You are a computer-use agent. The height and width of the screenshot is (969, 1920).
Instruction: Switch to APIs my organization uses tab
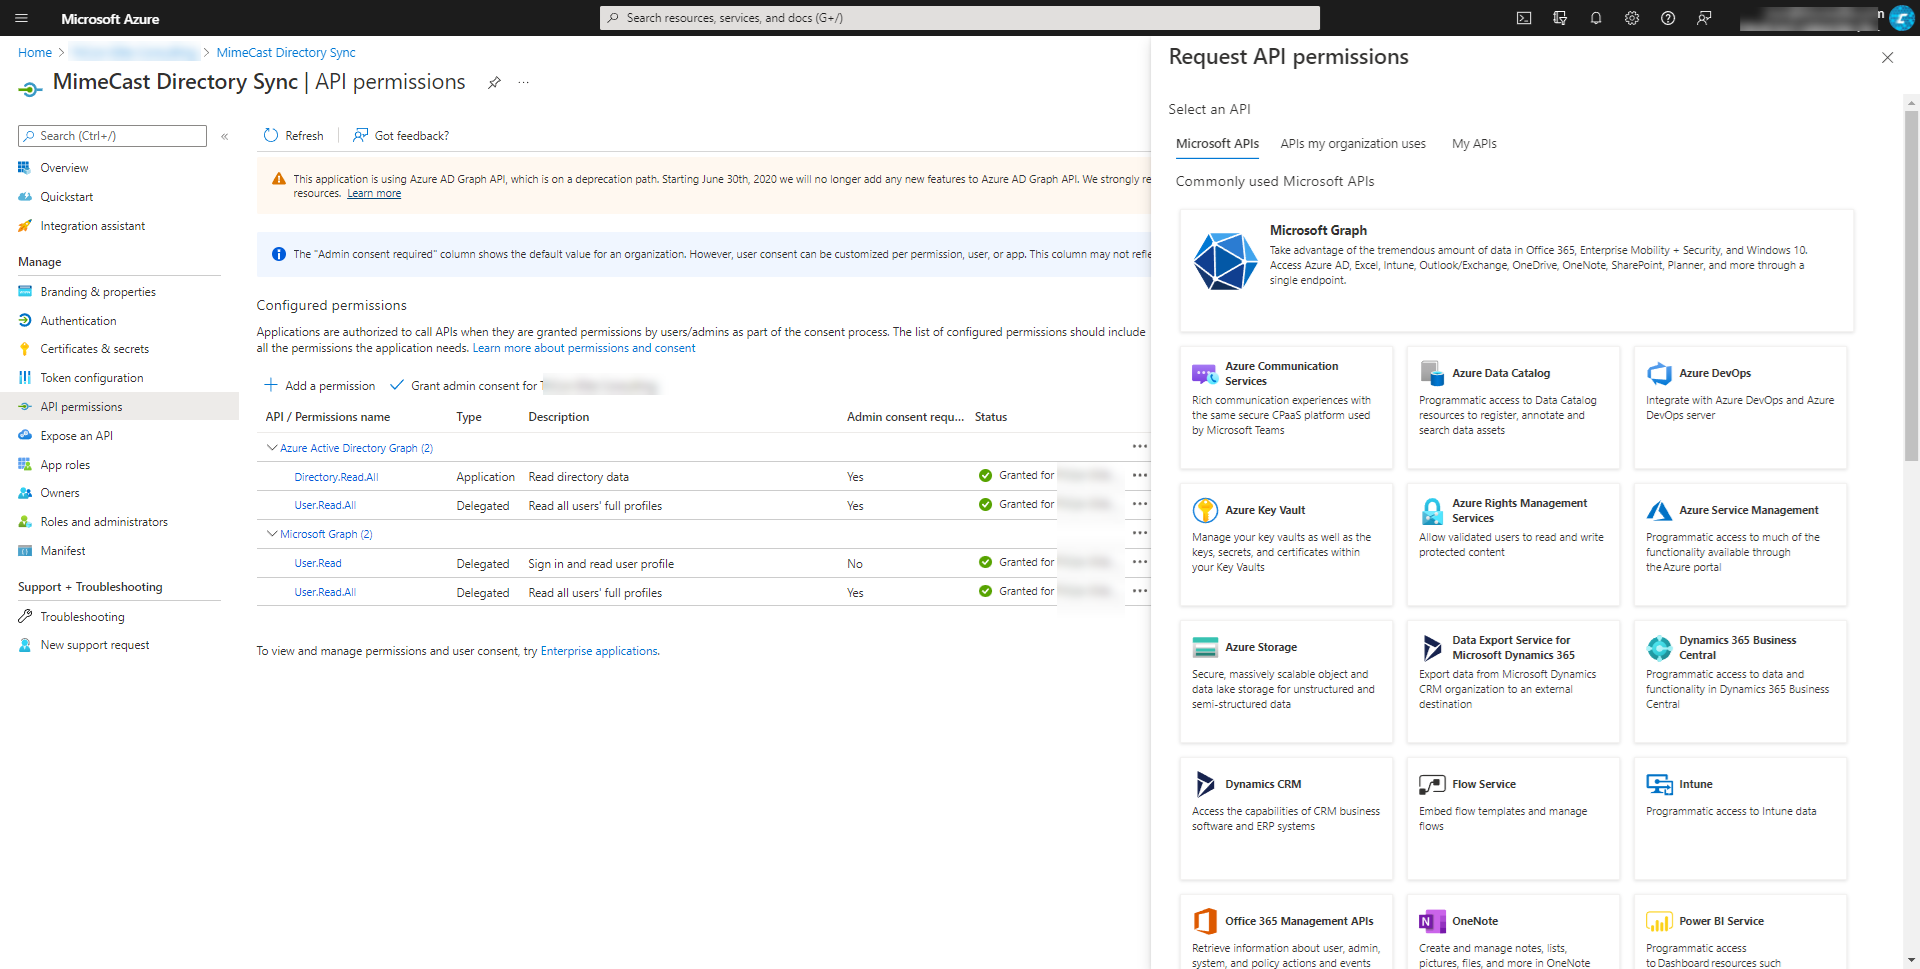(1353, 144)
